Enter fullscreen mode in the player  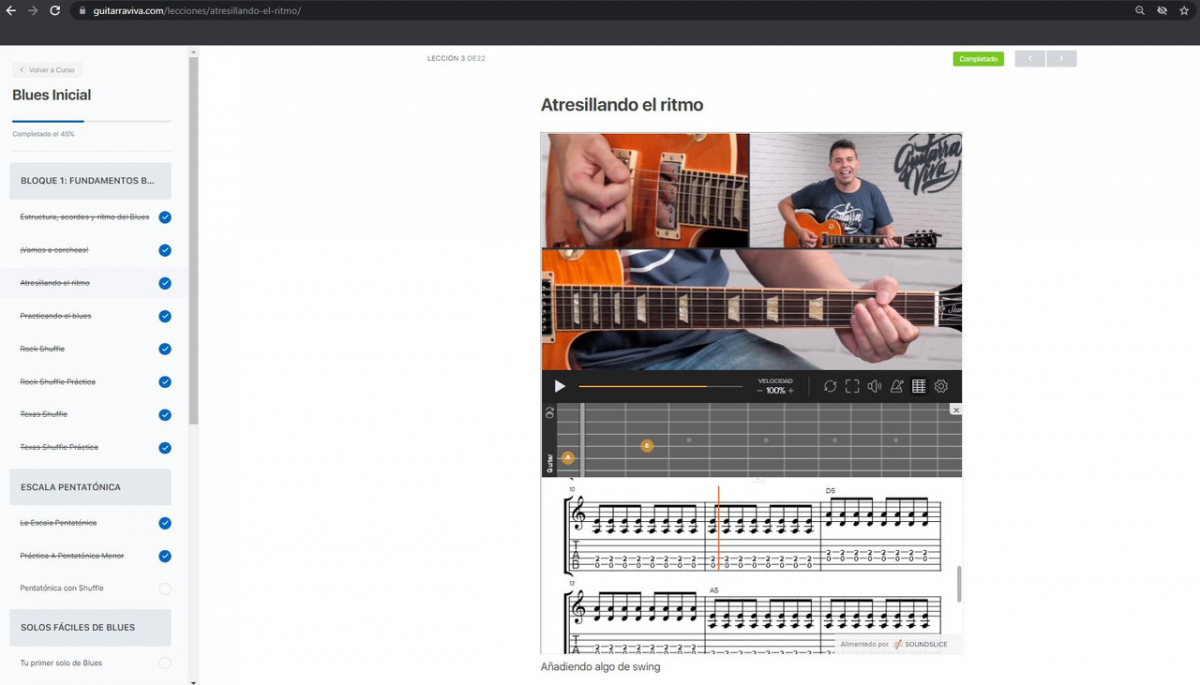[x=852, y=387]
